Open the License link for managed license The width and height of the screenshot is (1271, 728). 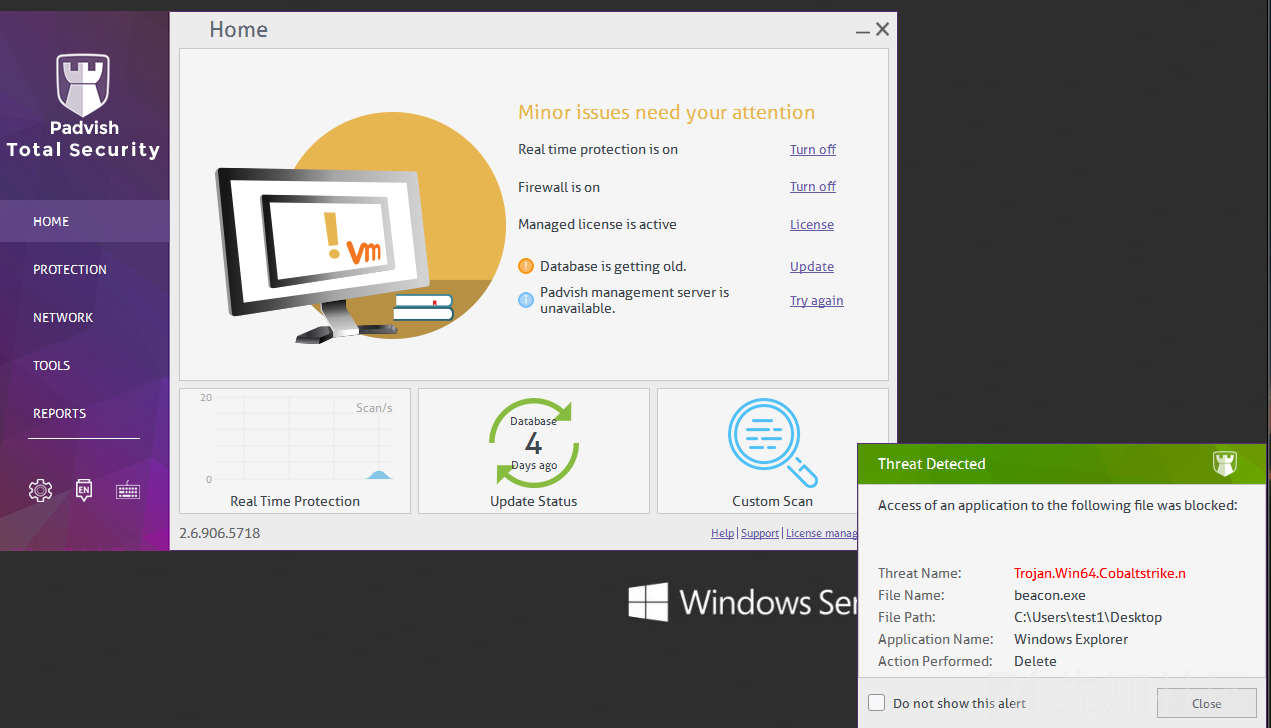(812, 224)
